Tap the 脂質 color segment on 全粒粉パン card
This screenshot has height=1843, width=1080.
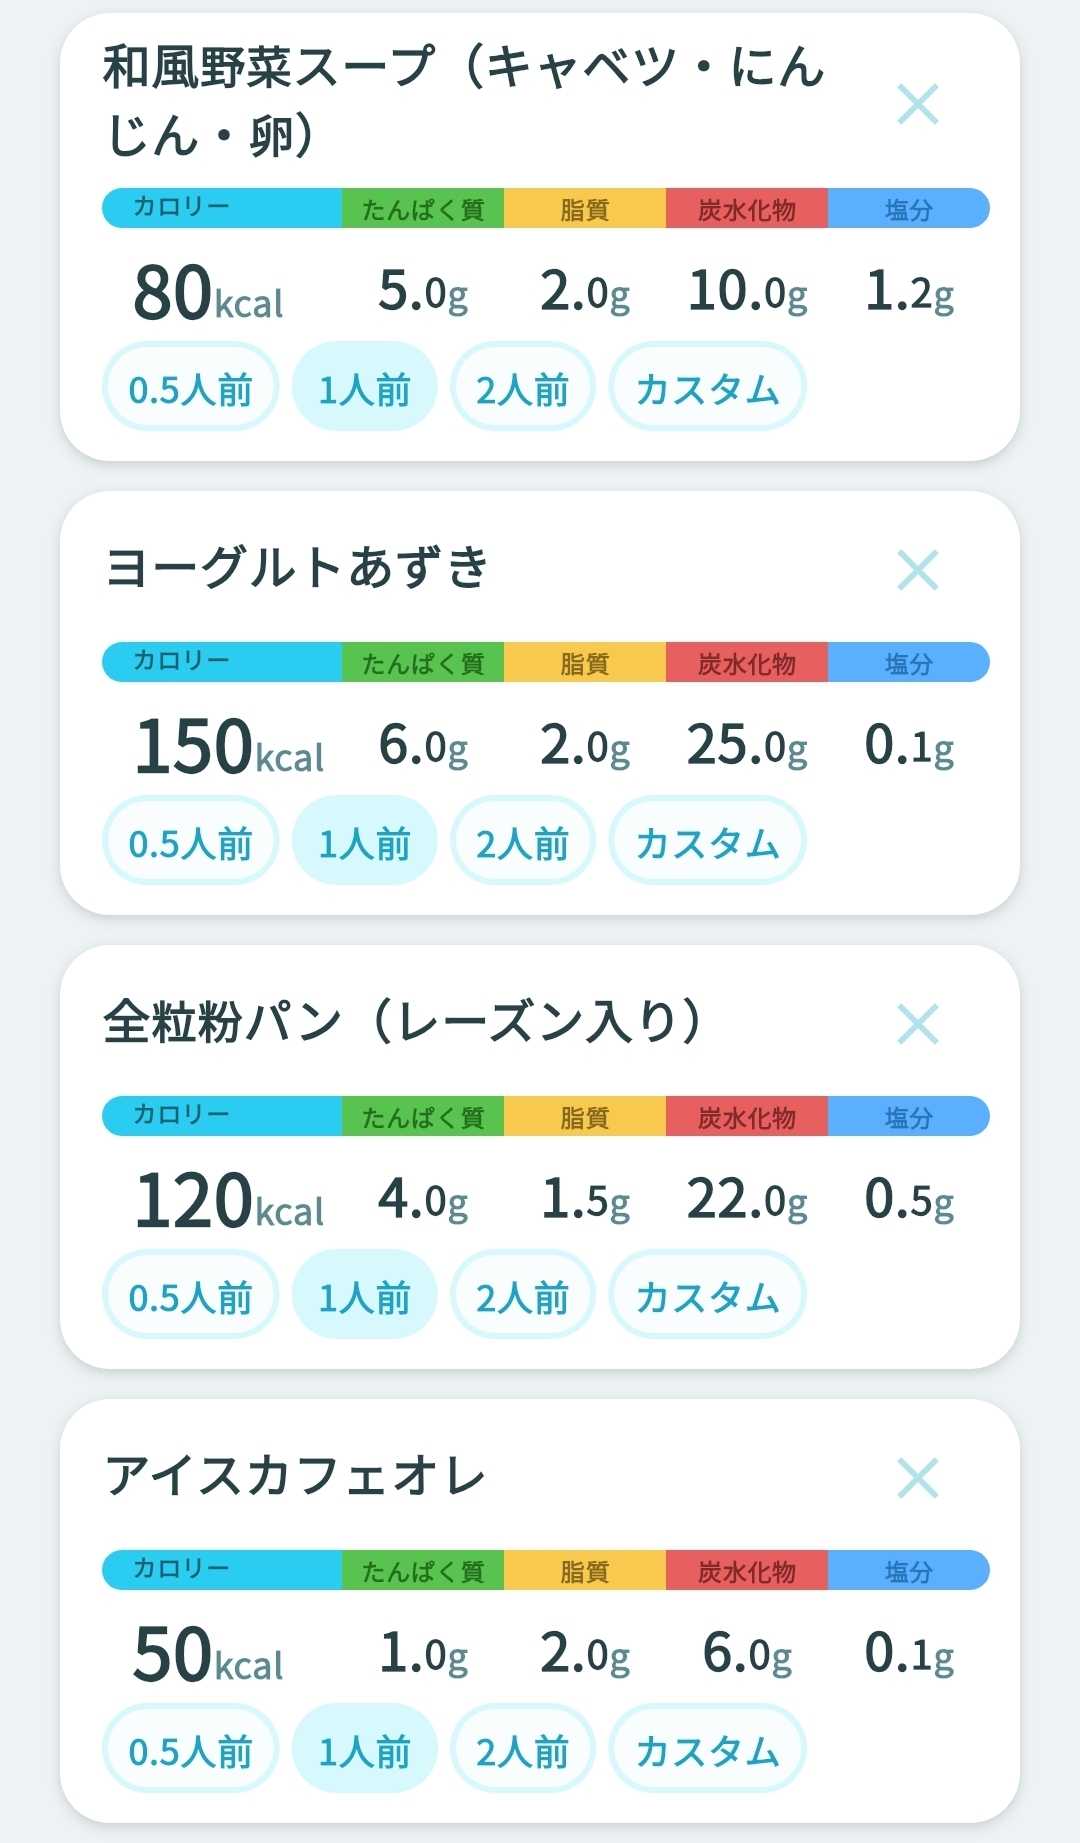pyautogui.click(x=585, y=1116)
